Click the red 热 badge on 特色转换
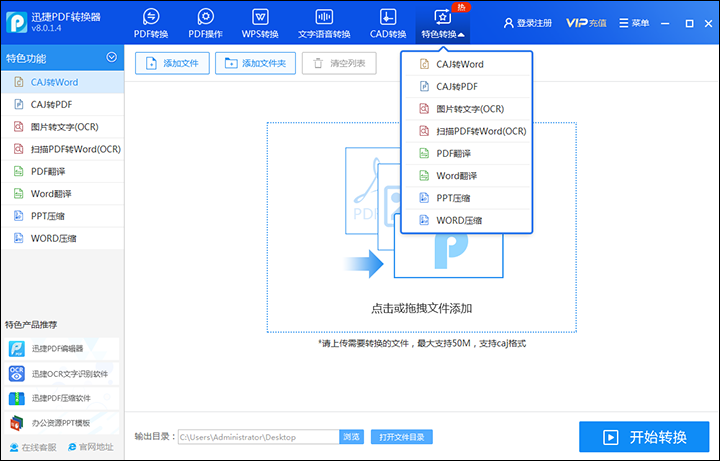 (x=461, y=7)
